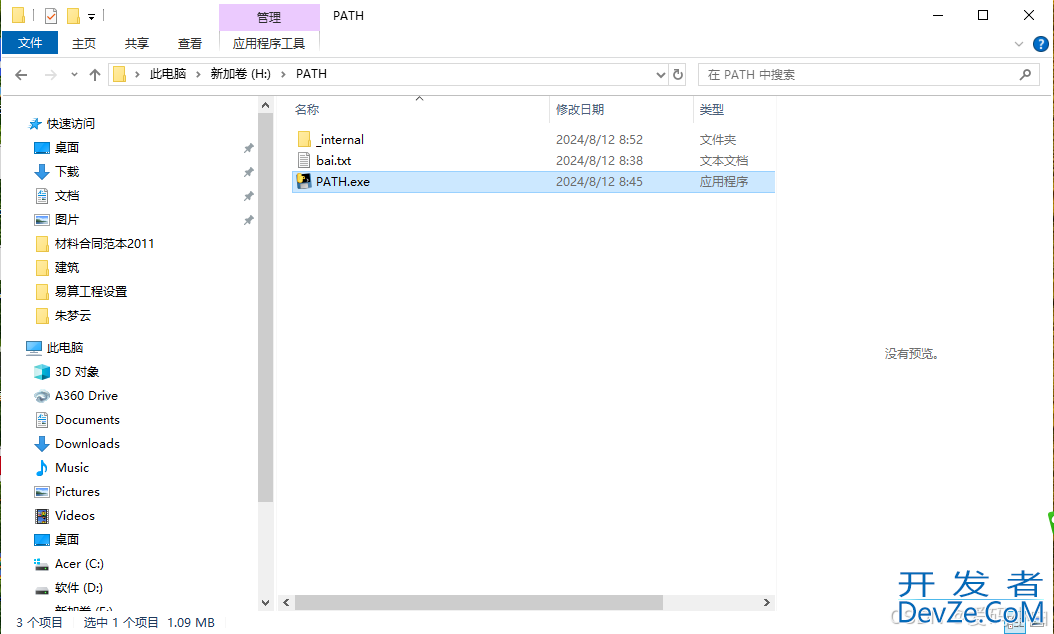Click date 2024/8/12 8:52 of _internal
The image size is (1054, 634).
599,140
